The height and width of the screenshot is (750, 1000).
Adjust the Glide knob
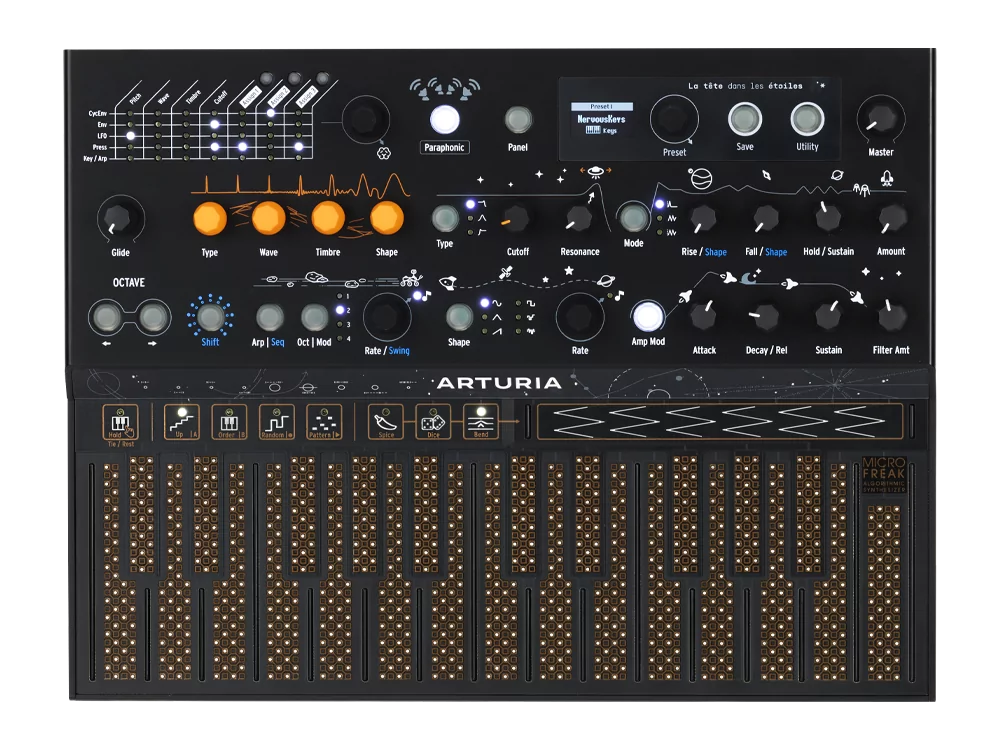point(121,218)
